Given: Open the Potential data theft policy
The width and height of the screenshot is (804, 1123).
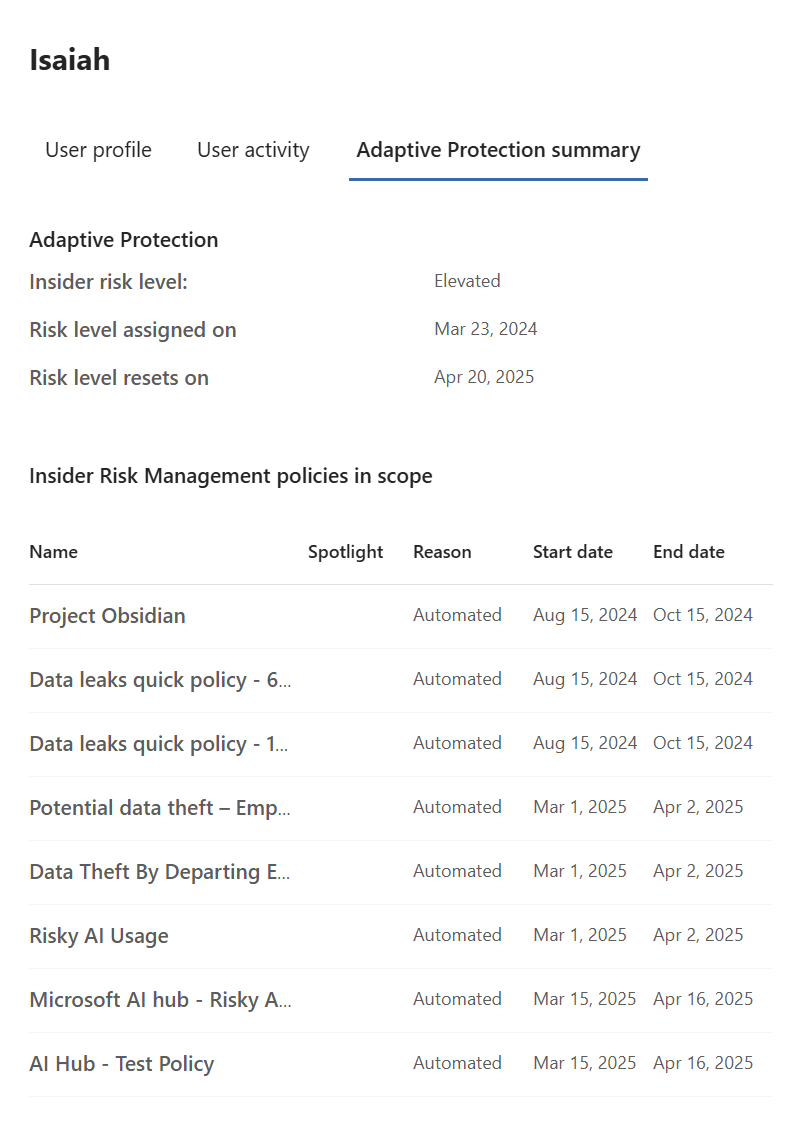Looking at the screenshot, I should [x=160, y=808].
